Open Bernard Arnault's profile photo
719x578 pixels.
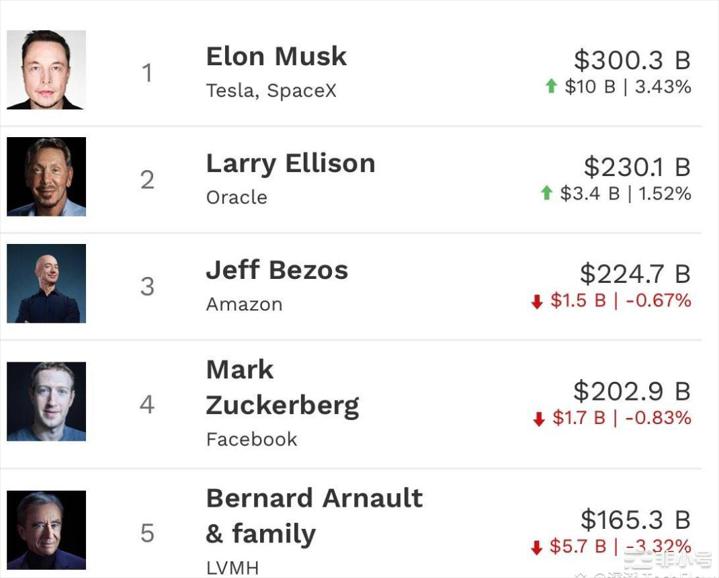point(46,530)
